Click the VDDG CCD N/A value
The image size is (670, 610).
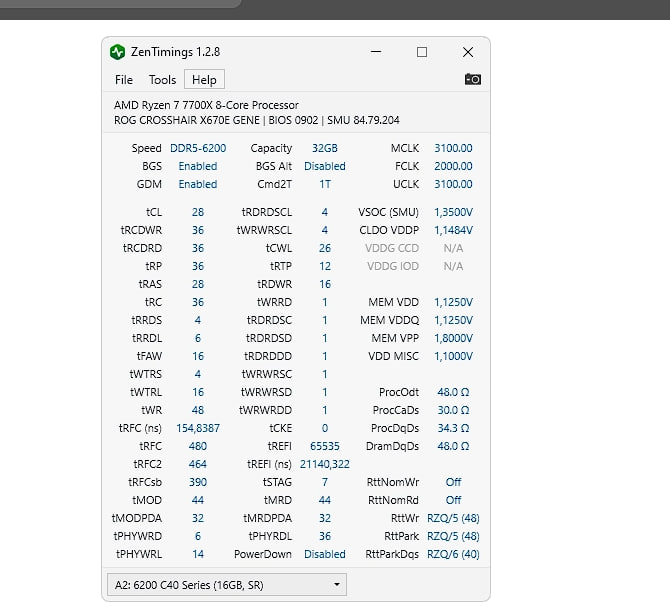coord(453,248)
